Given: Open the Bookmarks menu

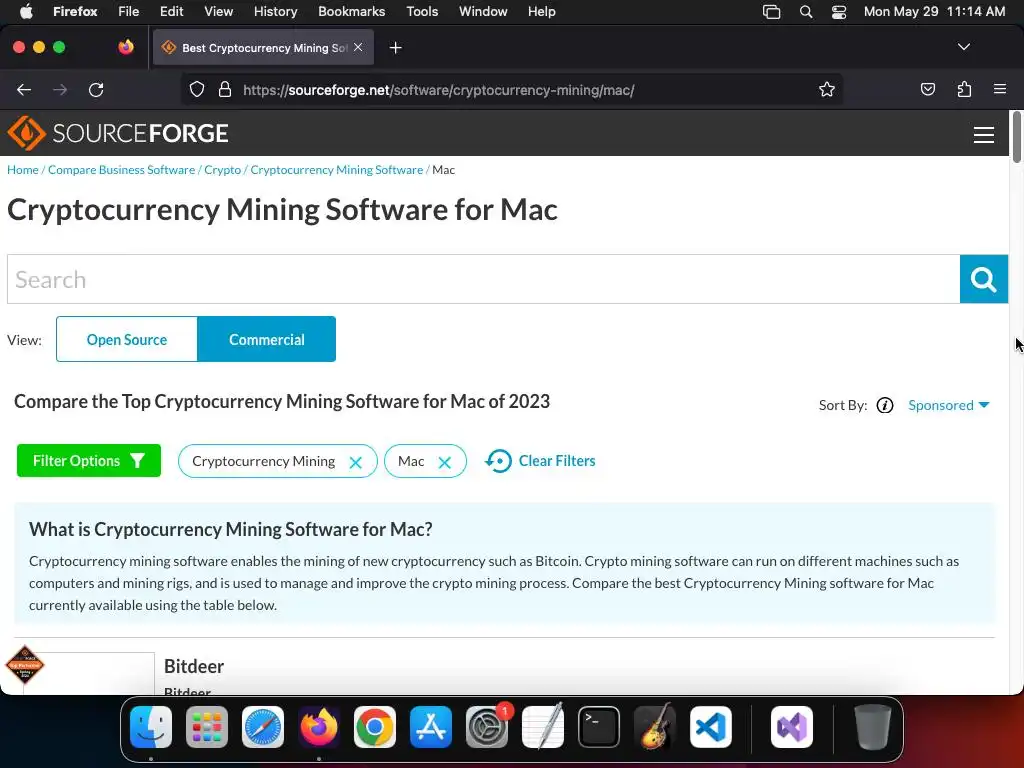Looking at the screenshot, I should point(351,11).
